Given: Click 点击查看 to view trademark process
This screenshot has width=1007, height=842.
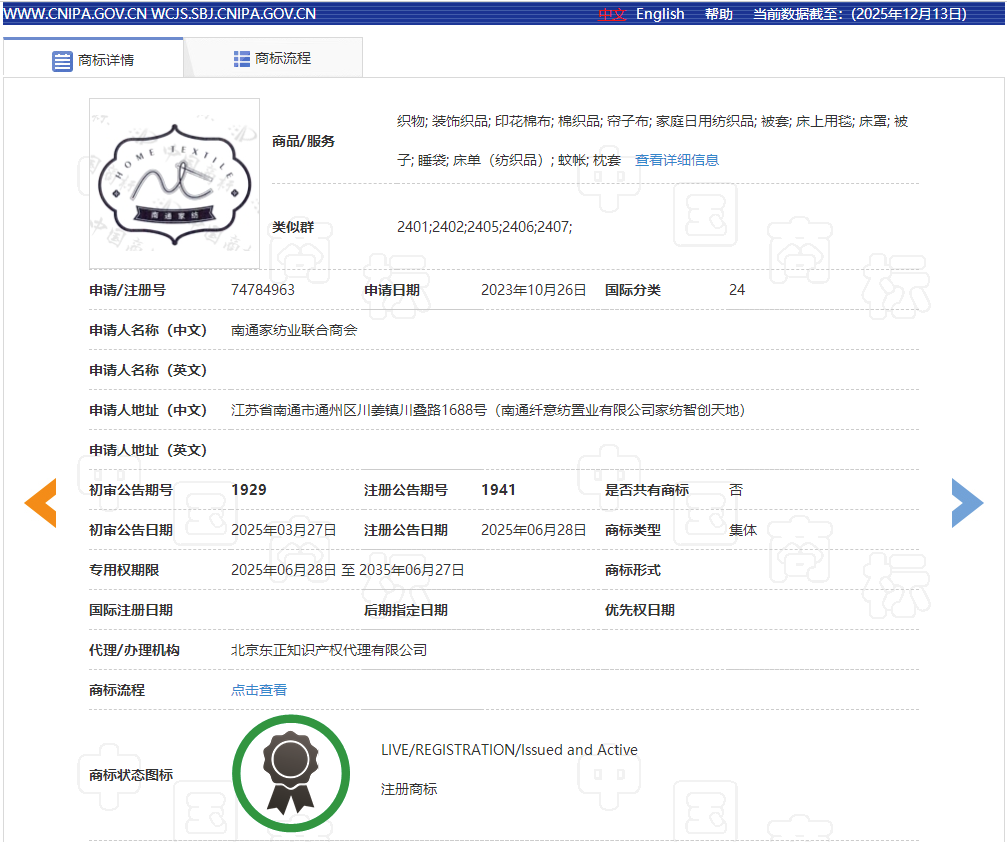Looking at the screenshot, I should [x=259, y=690].
